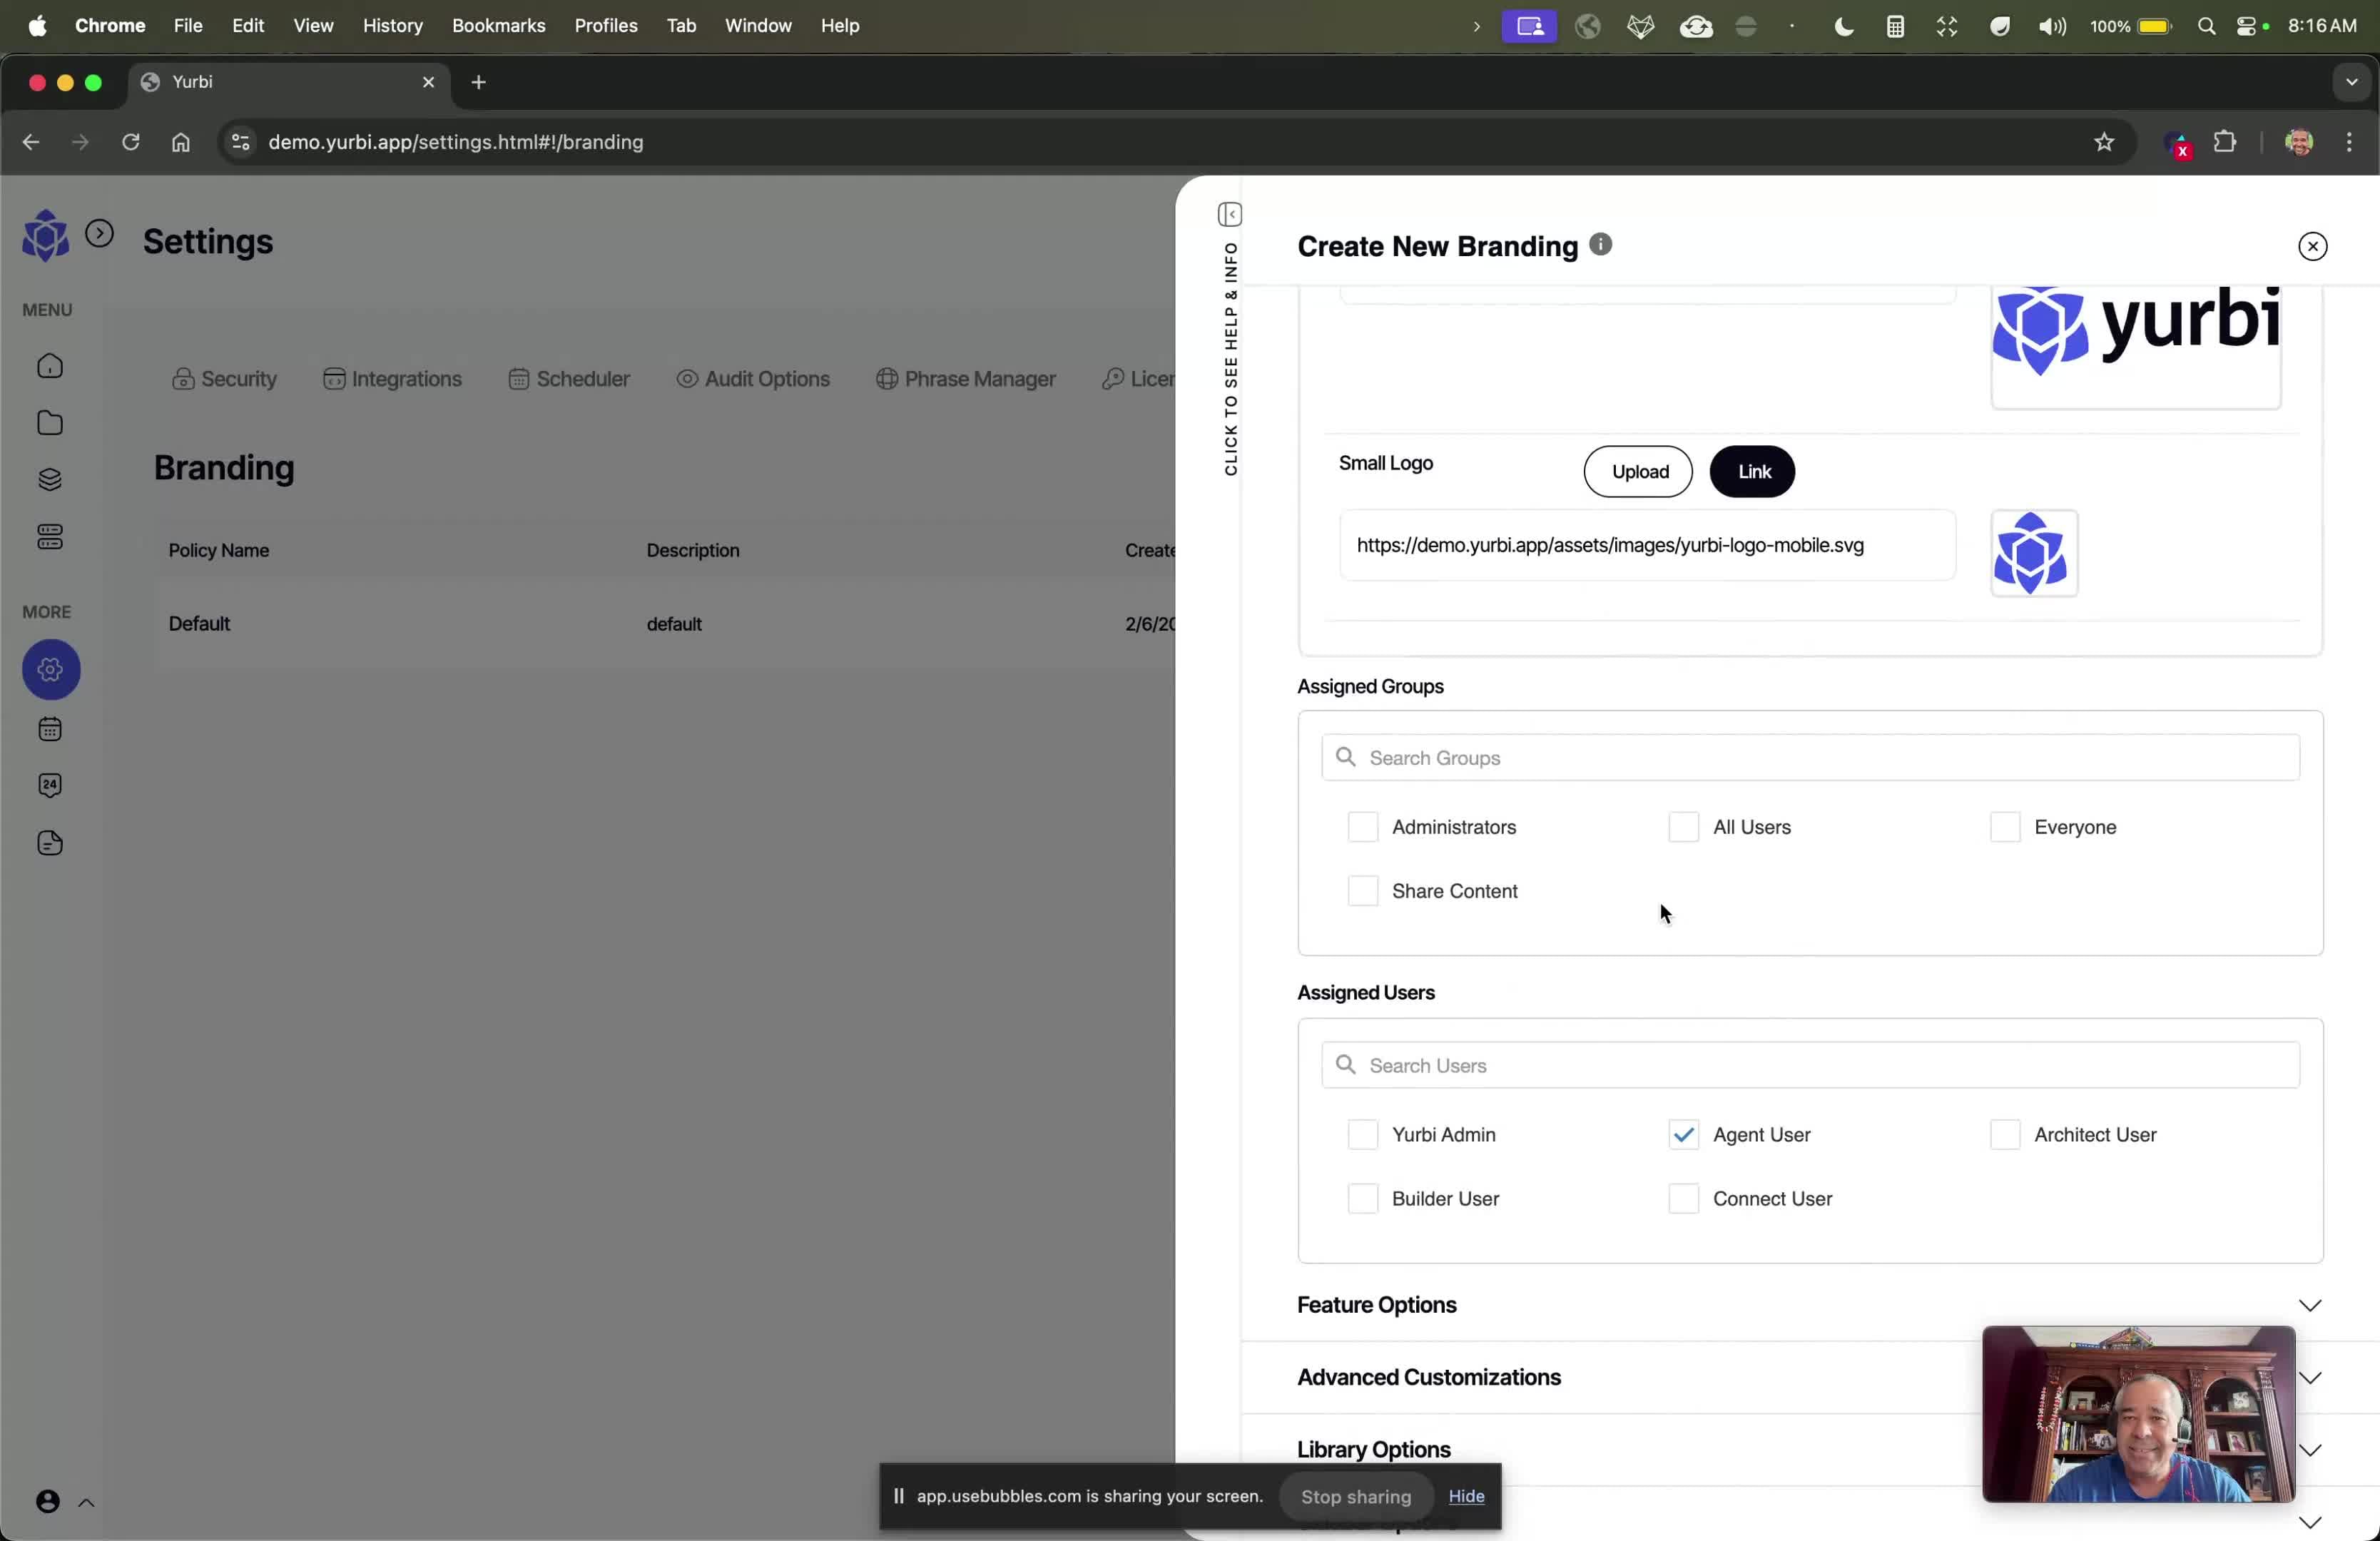The image size is (2380, 1541).
Task: Uncheck the Agent User checkbox
Action: point(1683,1135)
